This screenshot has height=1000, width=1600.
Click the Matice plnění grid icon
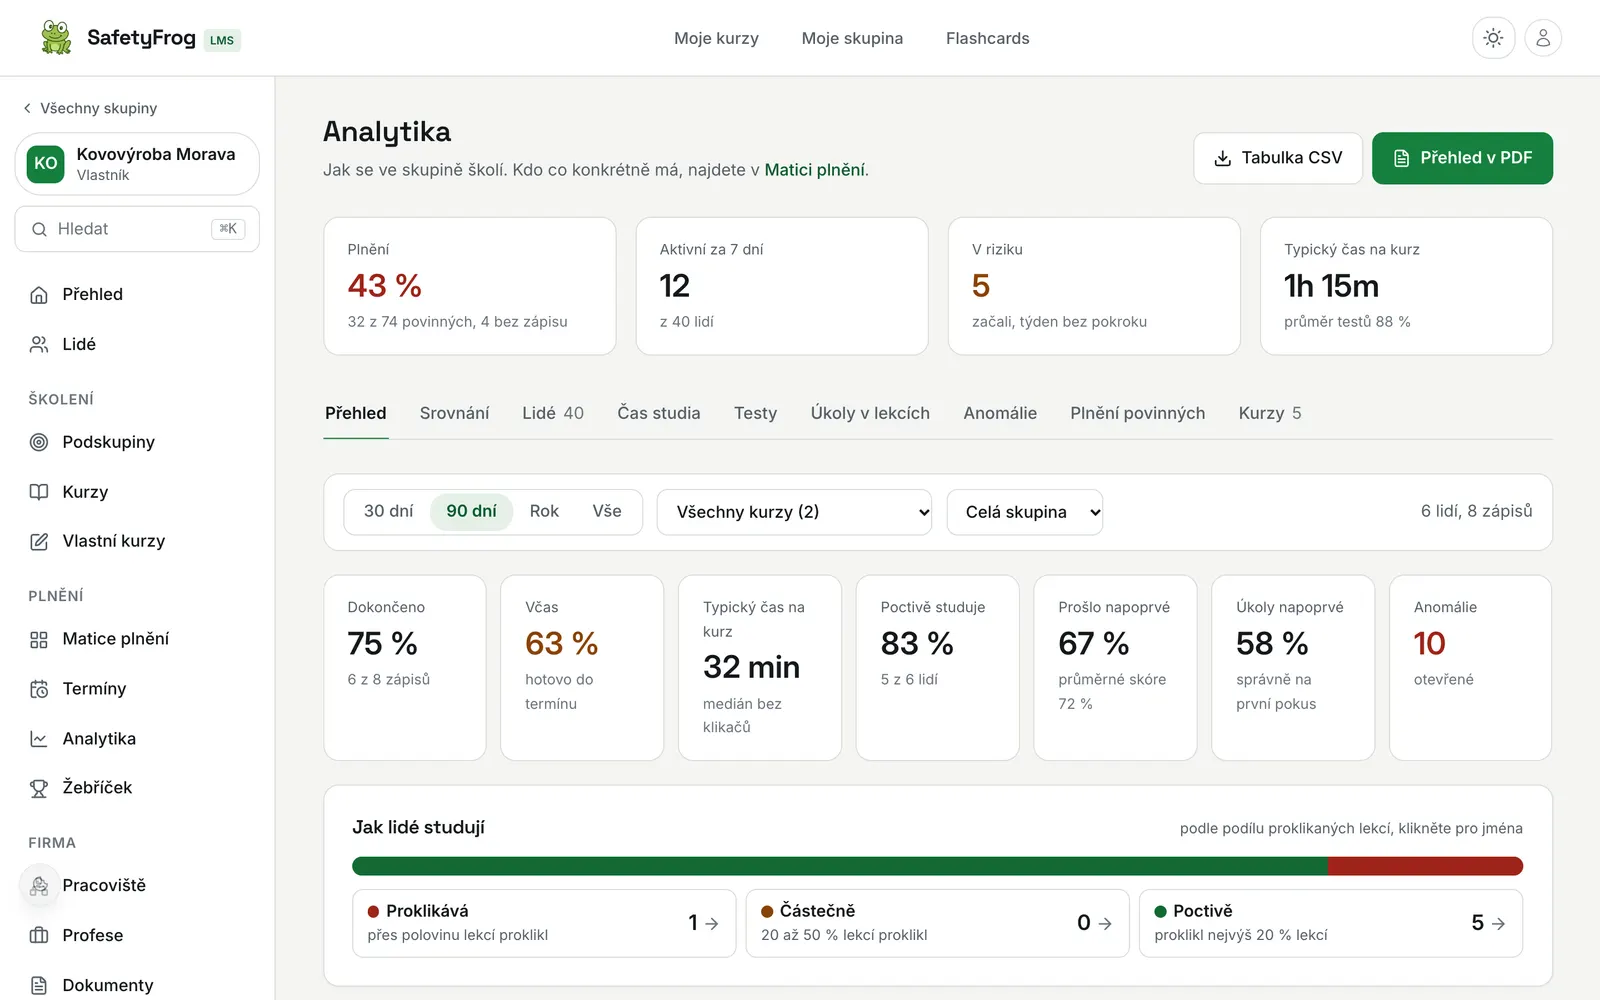(39, 639)
